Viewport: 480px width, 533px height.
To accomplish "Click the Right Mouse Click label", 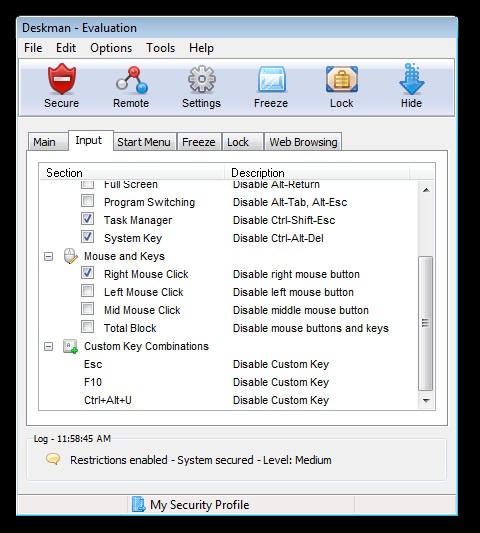I will click(x=146, y=274).
